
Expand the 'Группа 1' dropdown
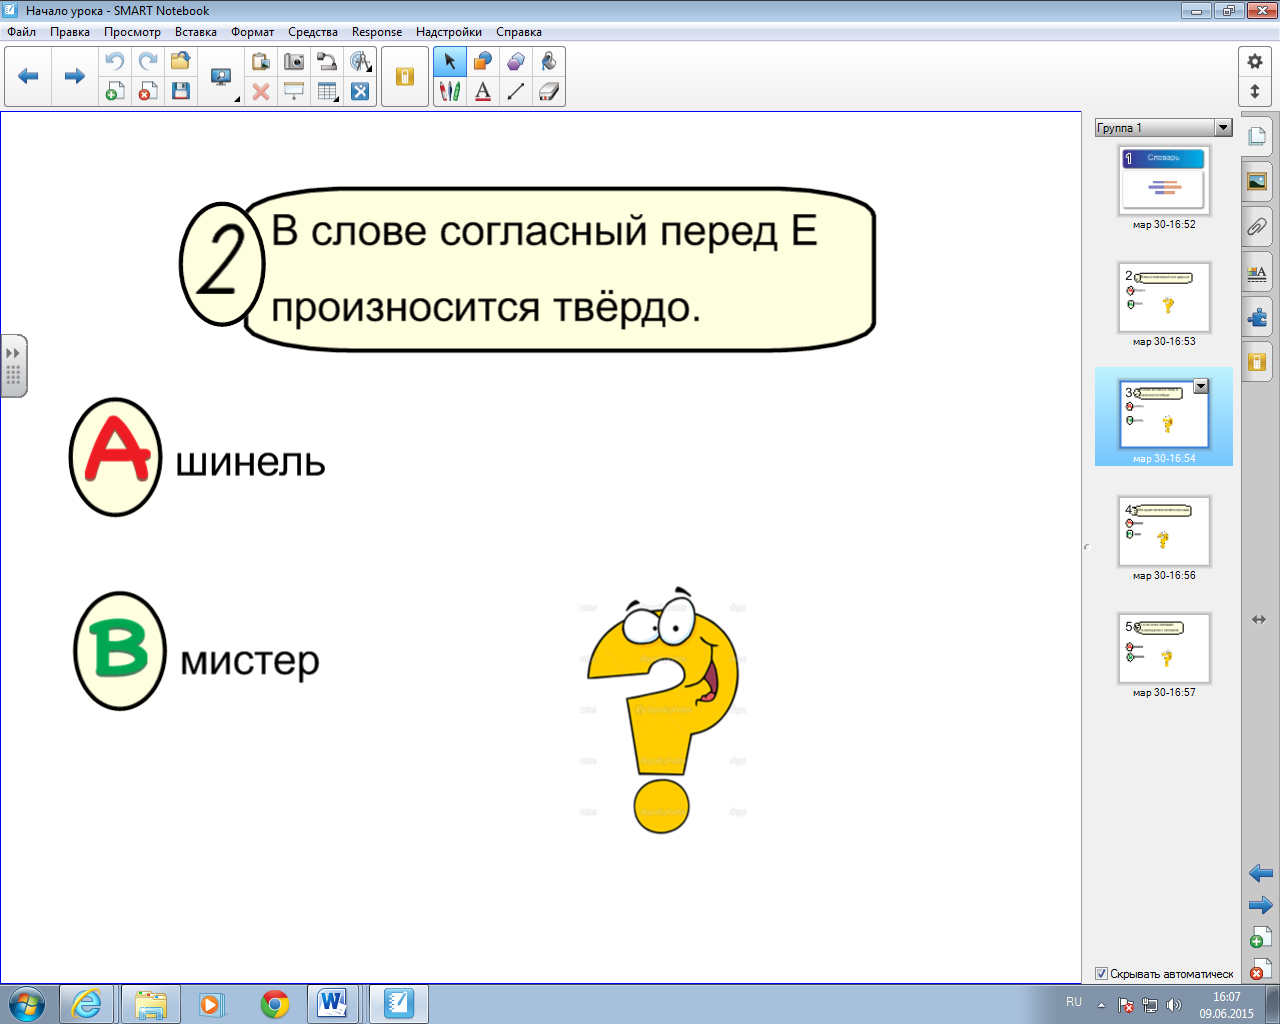pyautogui.click(x=1223, y=128)
